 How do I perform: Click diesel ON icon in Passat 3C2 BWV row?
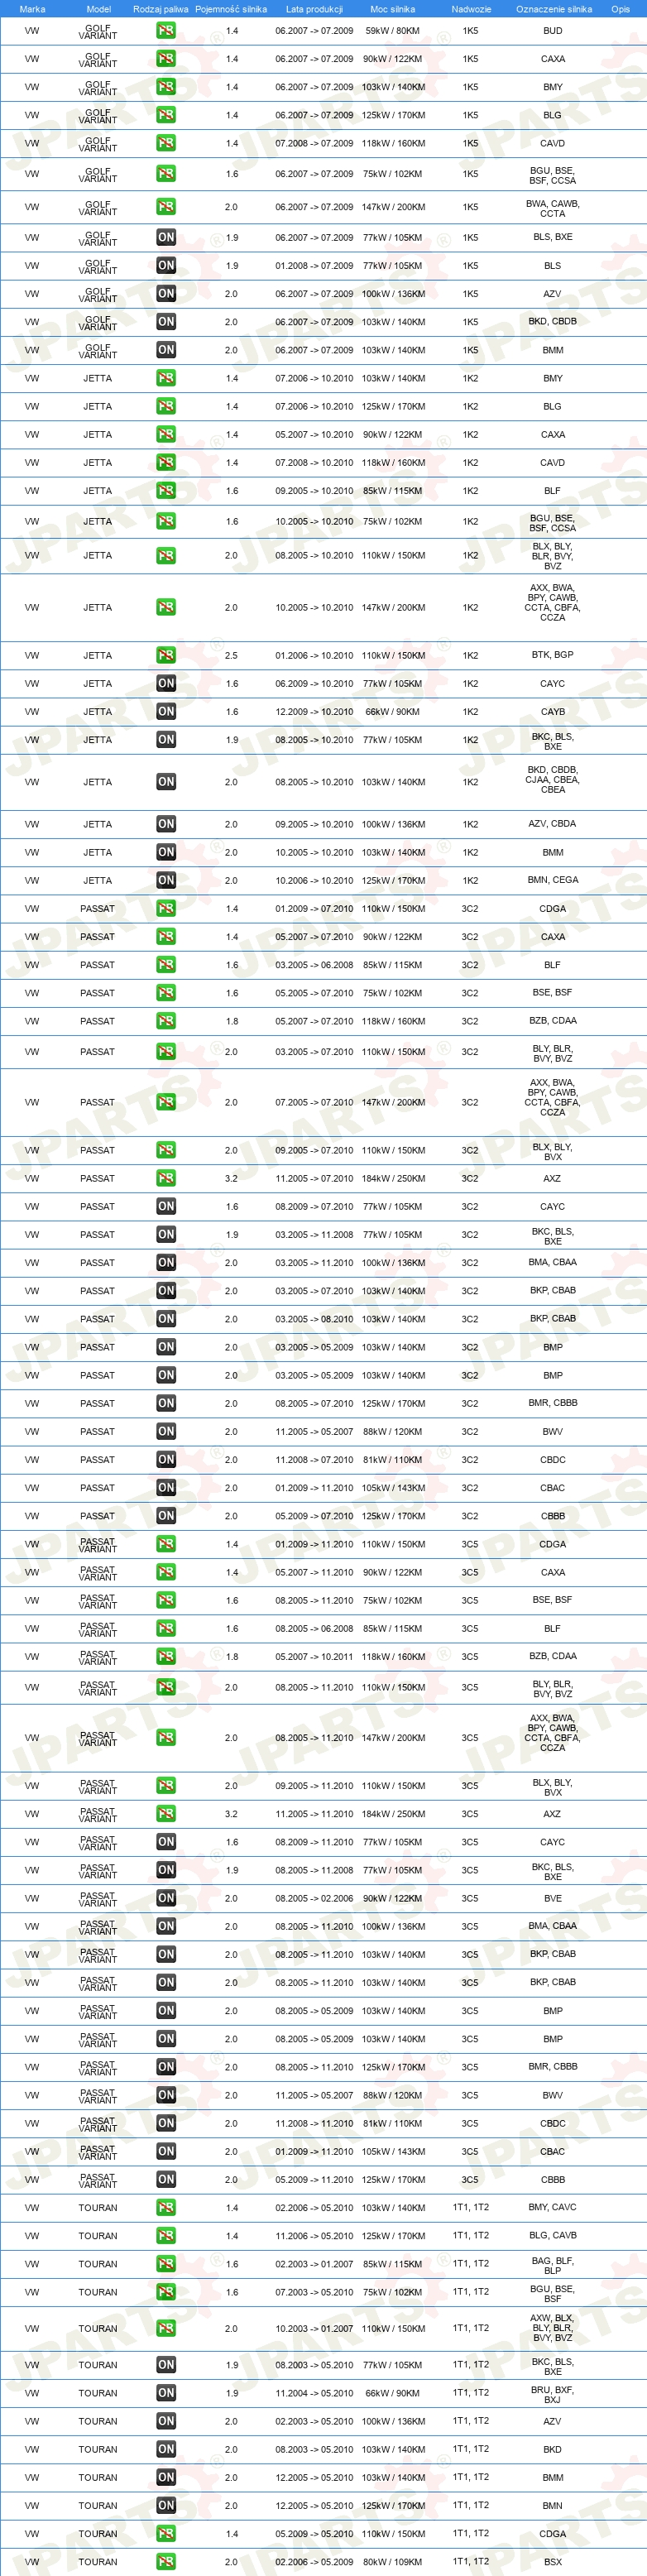coord(166,1431)
